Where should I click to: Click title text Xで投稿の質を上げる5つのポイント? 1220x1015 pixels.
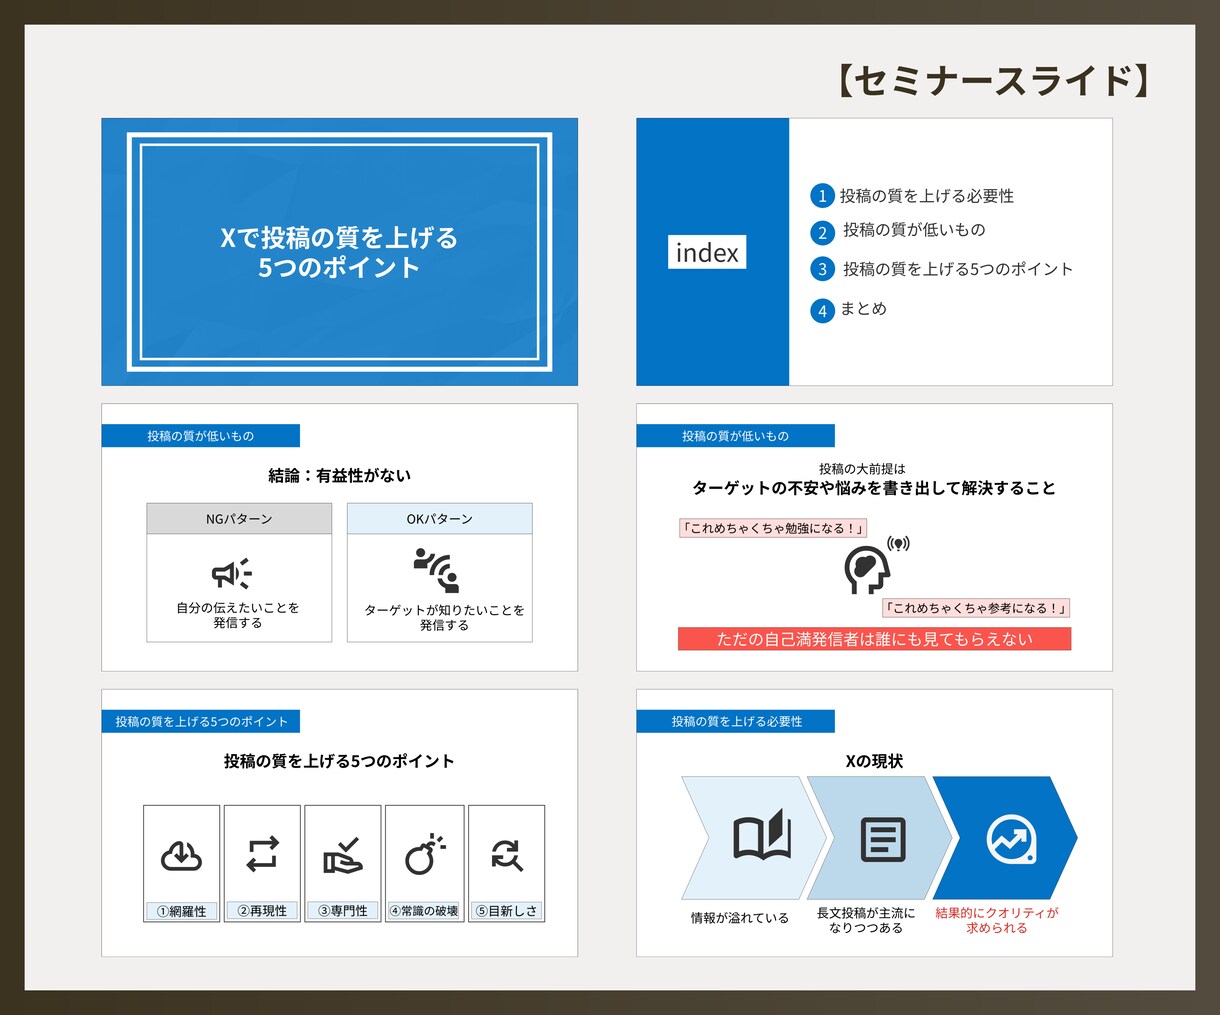[x=339, y=252]
